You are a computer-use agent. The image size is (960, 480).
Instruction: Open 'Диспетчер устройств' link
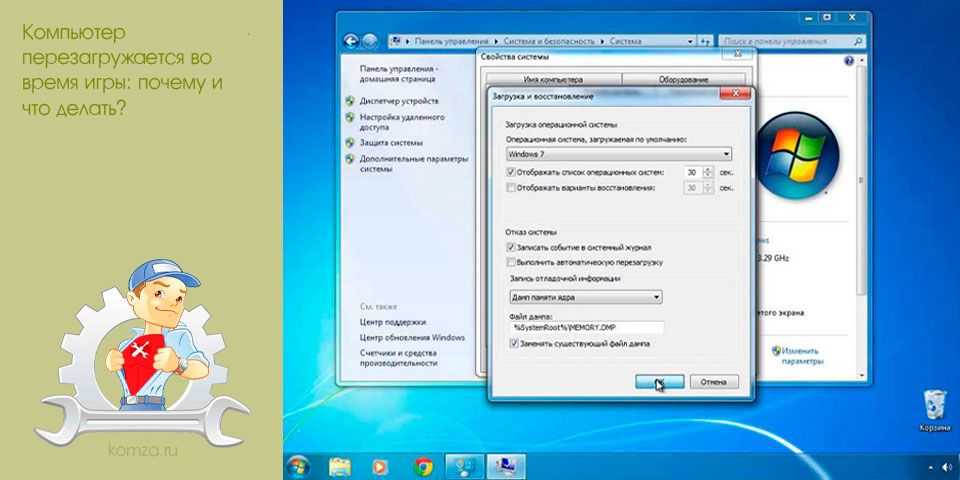(399, 101)
